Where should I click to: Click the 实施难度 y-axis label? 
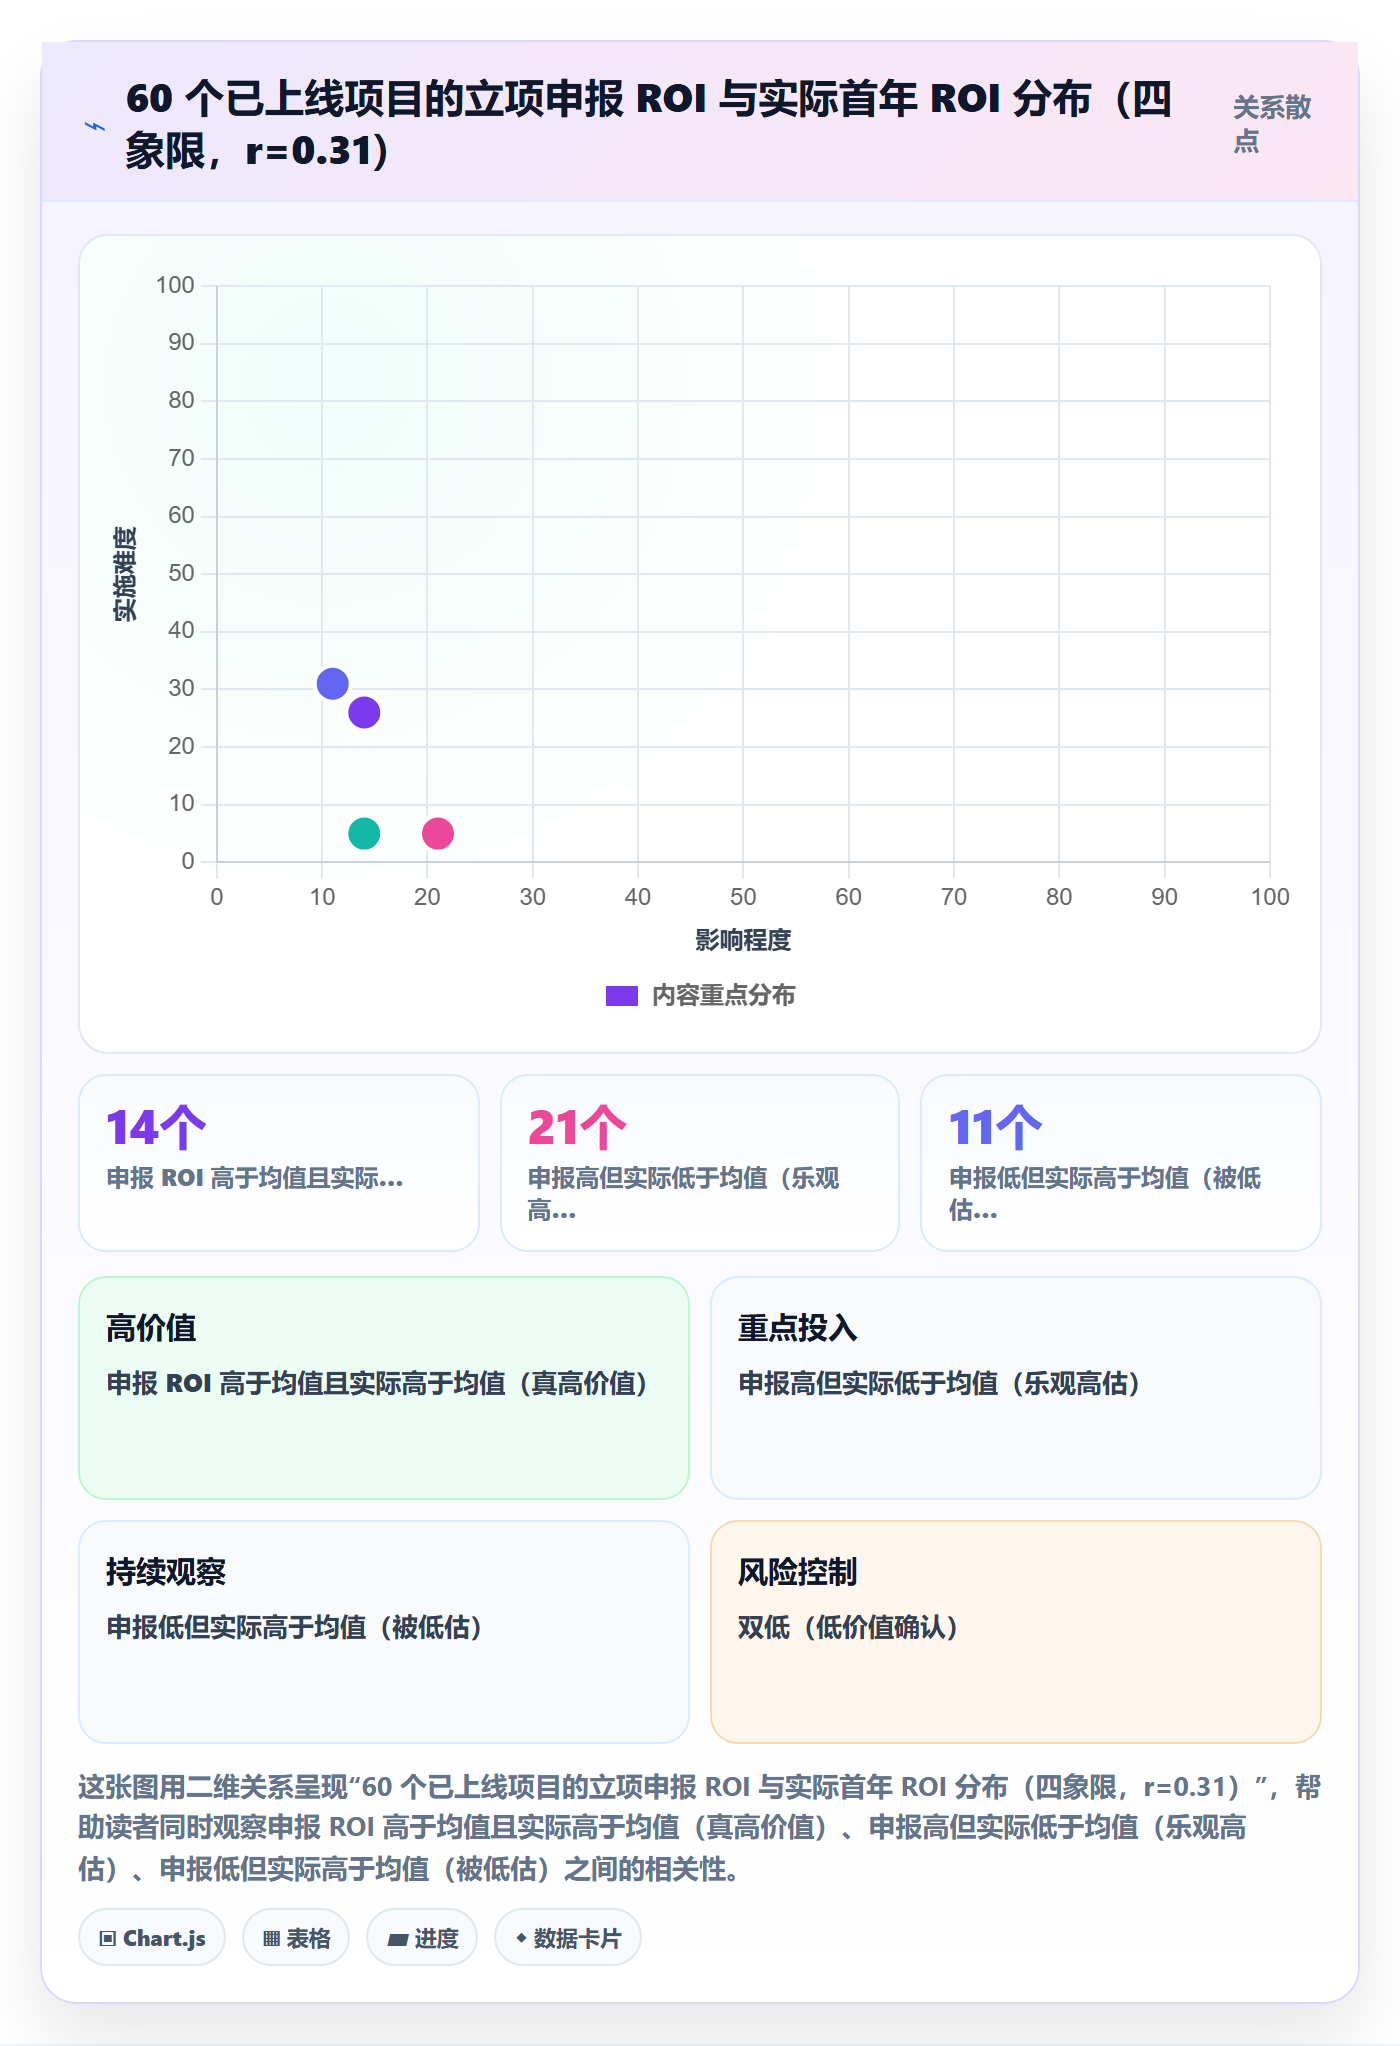point(125,574)
